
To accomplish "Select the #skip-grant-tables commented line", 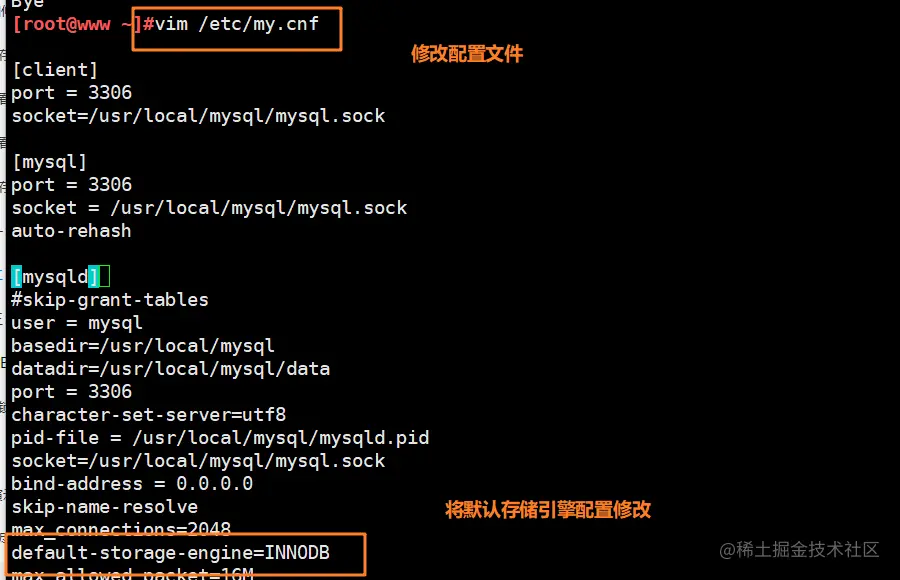I will tap(110, 300).
